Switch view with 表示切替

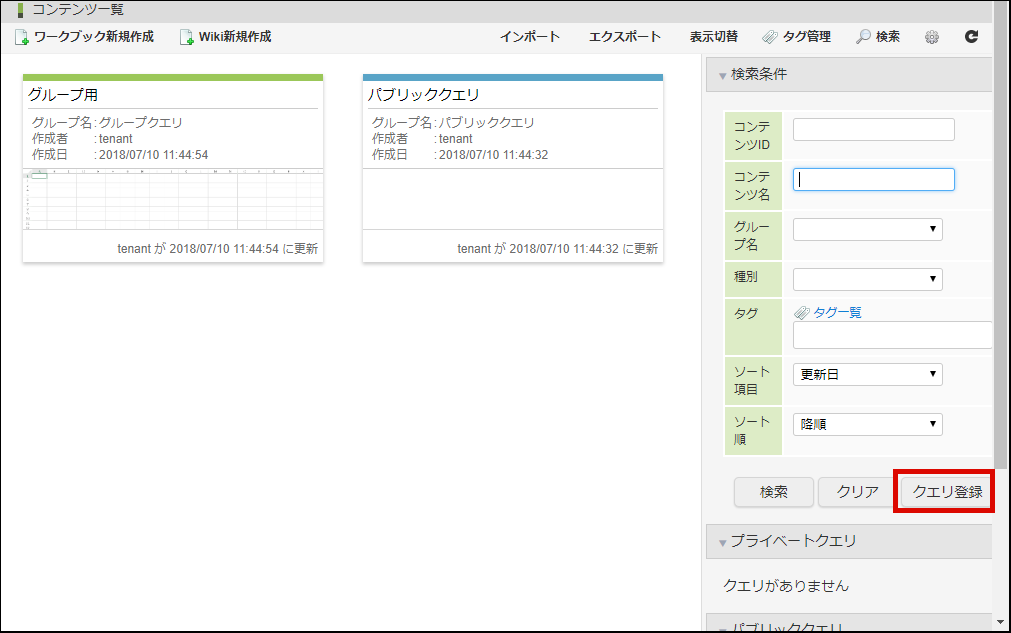tap(714, 37)
